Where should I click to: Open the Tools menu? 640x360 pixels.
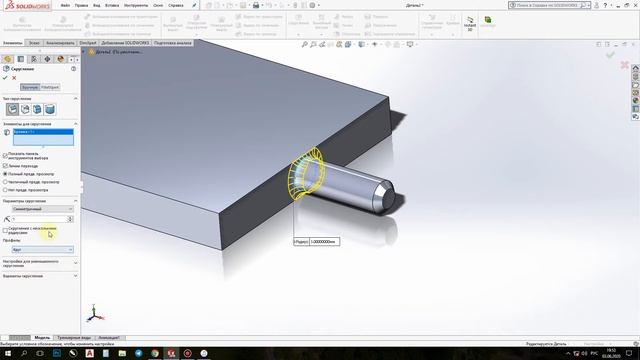click(136, 5)
